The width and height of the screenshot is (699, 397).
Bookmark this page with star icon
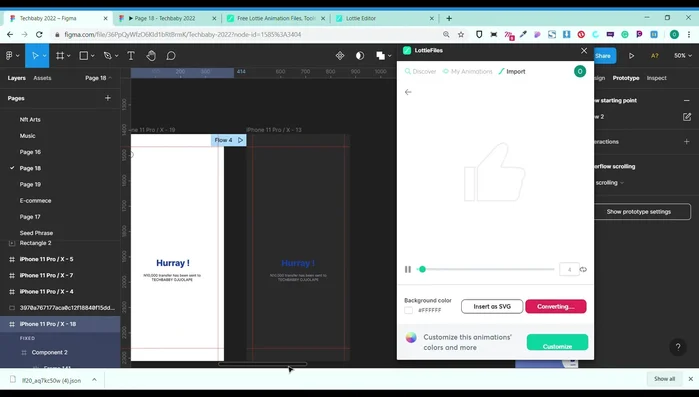point(461,34)
